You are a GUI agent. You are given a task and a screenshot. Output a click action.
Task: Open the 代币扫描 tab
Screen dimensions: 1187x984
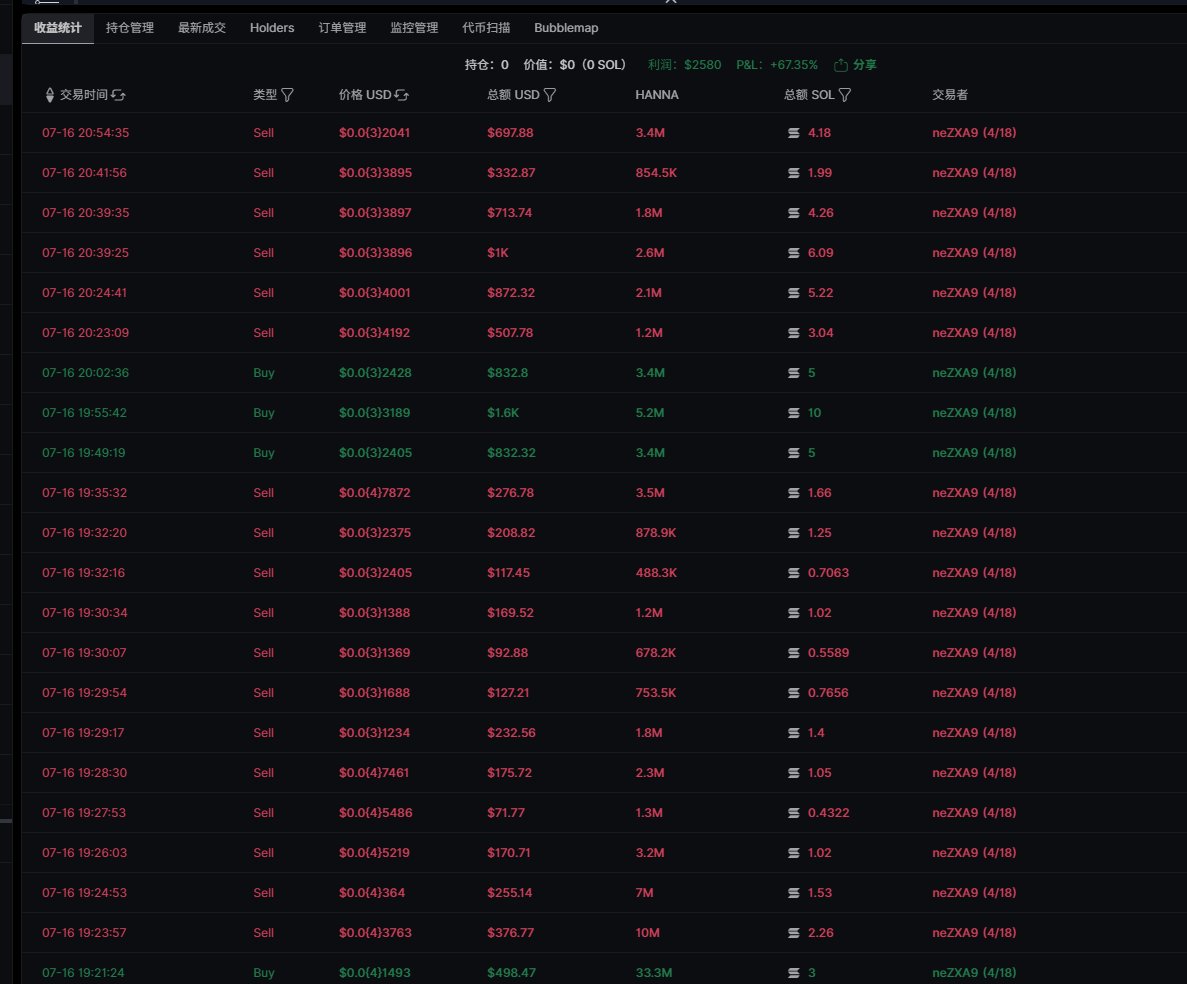tap(486, 28)
